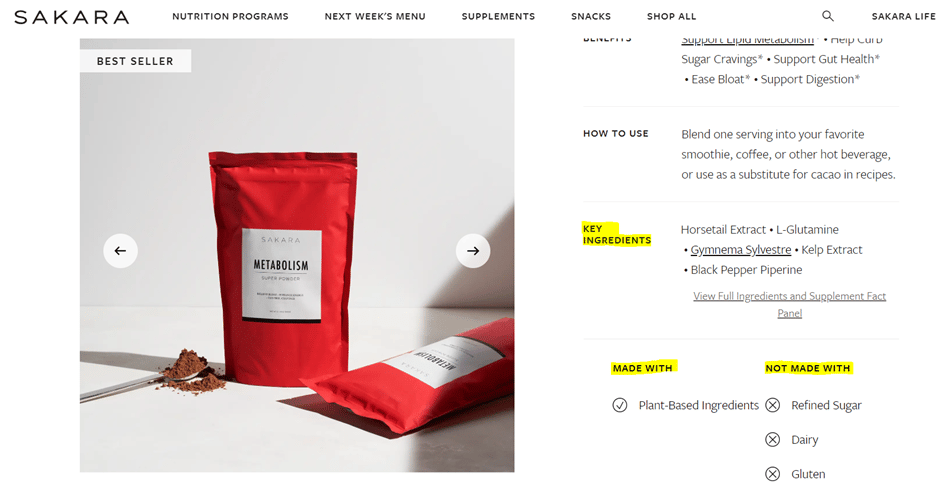
Task: Open the Supplements menu
Action: point(498,16)
